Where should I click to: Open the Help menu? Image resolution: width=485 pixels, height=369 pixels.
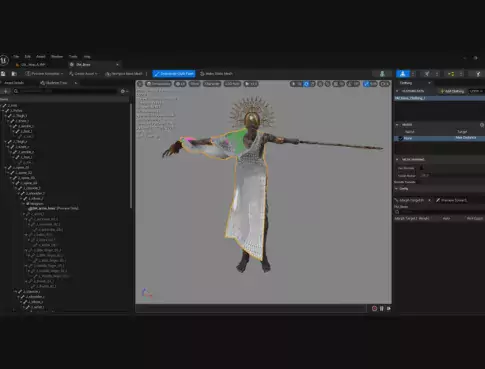pos(87,57)
